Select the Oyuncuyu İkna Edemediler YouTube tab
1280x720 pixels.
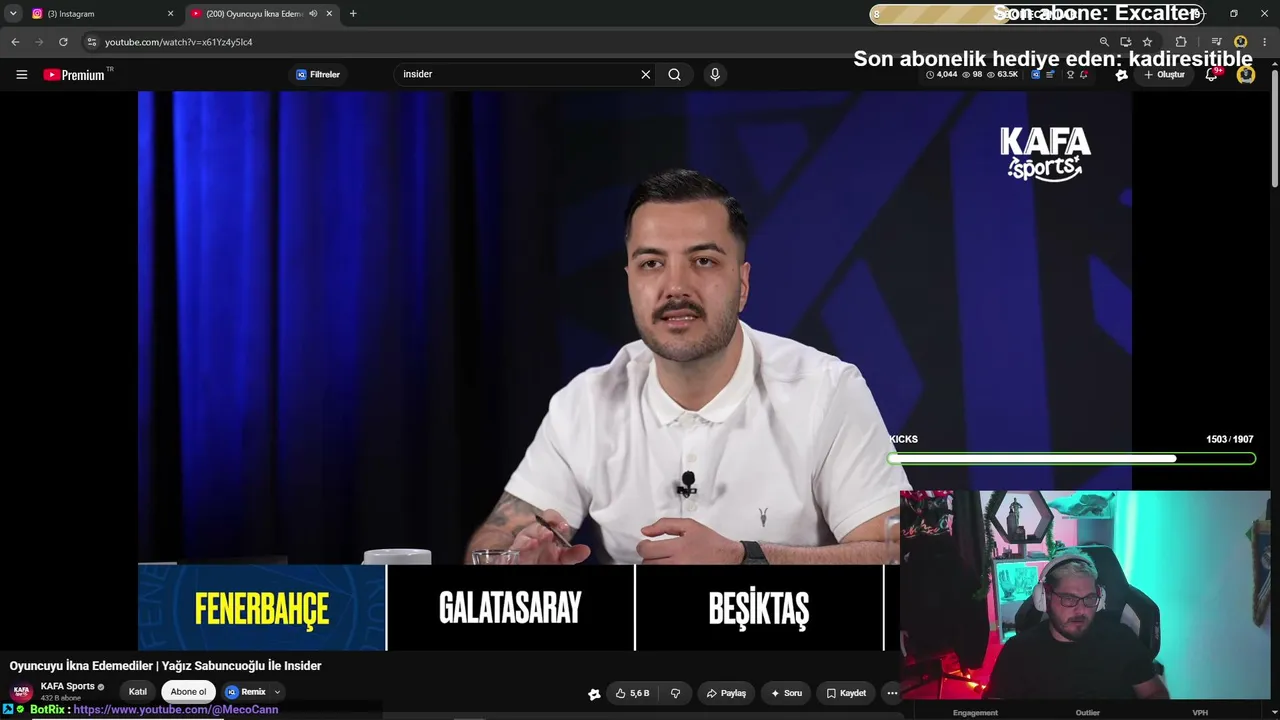[260, 14]
